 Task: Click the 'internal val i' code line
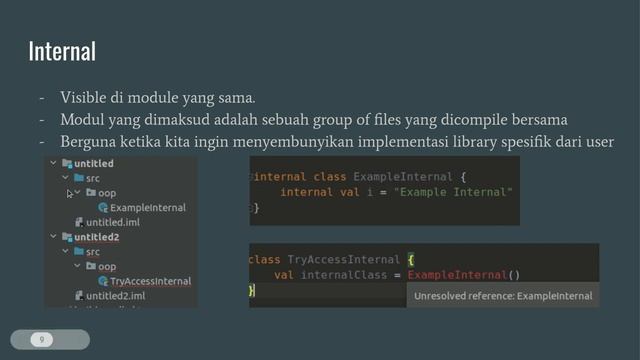pos(396,192)
